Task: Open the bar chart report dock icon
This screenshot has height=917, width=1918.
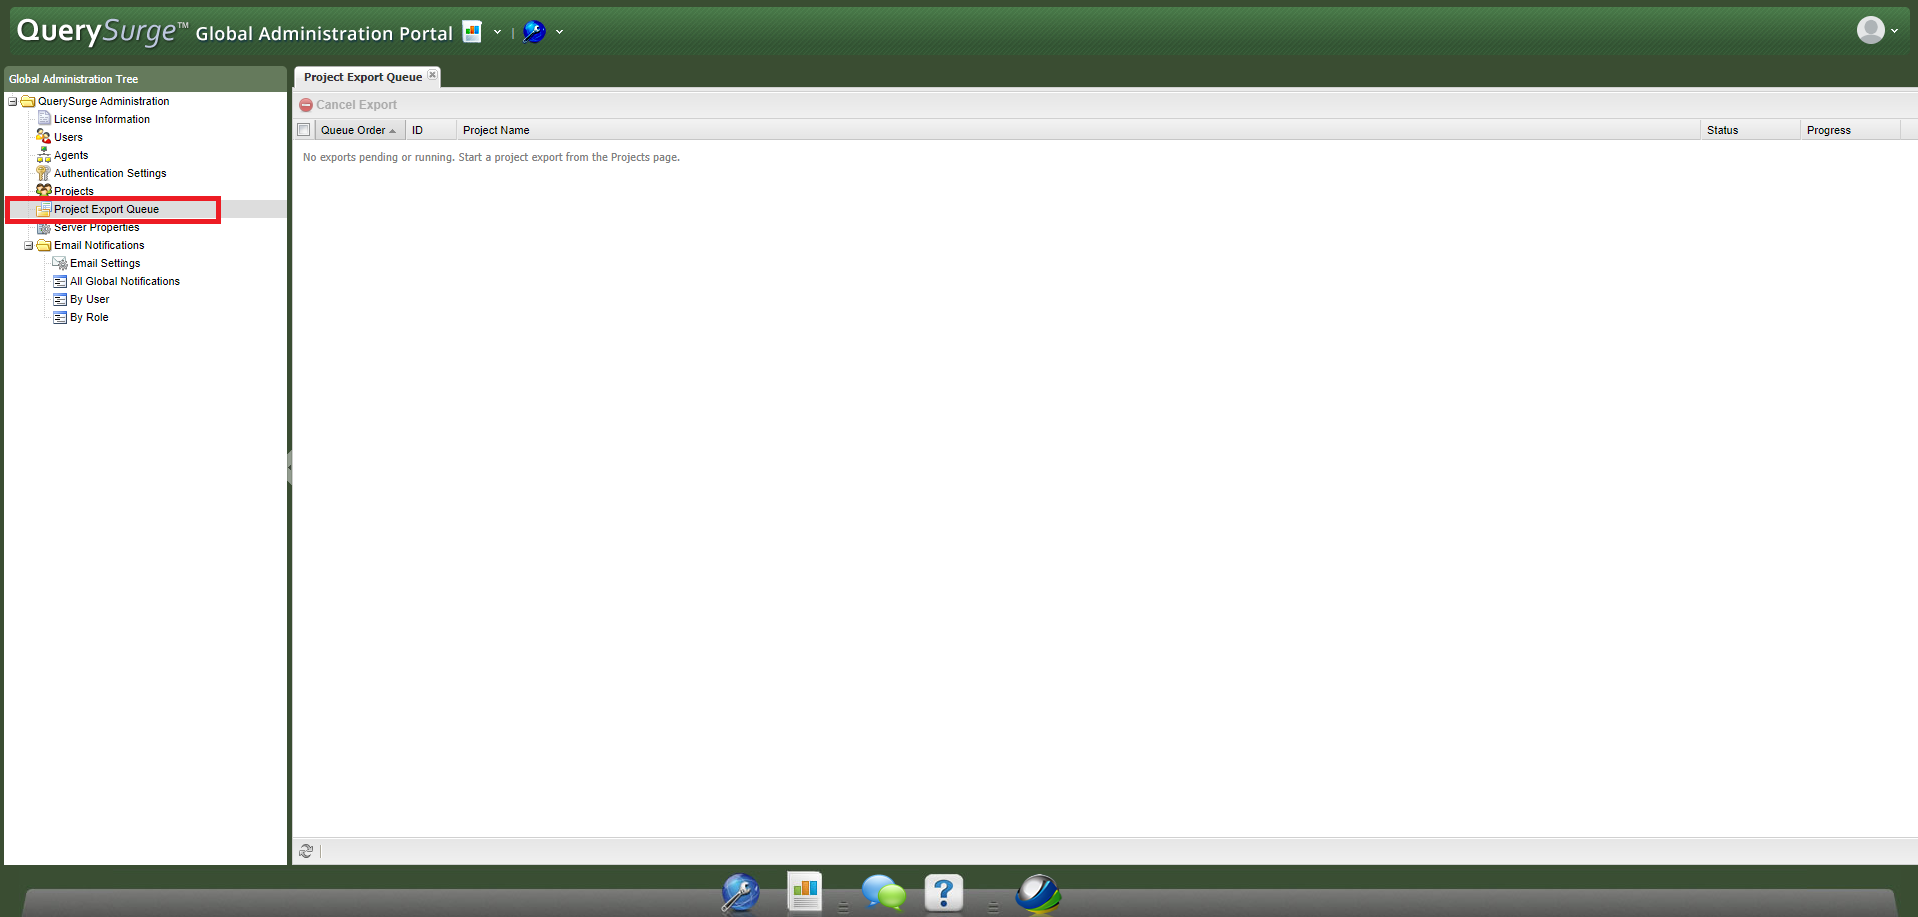Action: 804,891
